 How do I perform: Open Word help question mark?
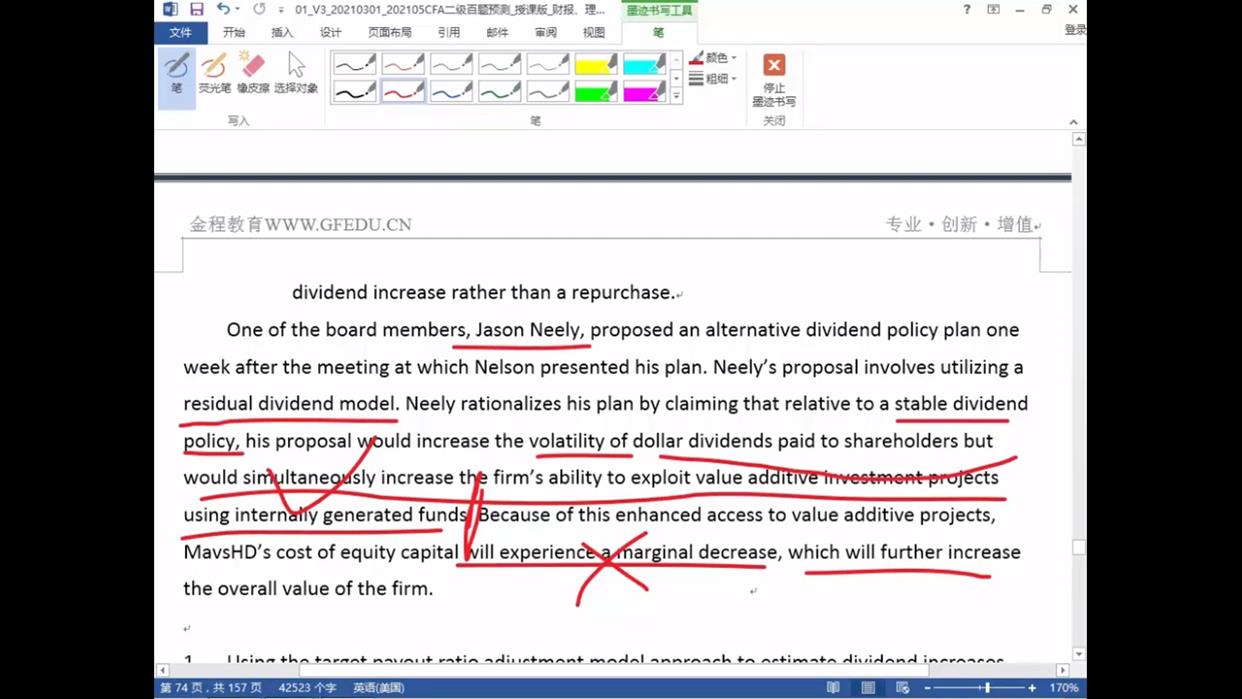coord(966,9)
